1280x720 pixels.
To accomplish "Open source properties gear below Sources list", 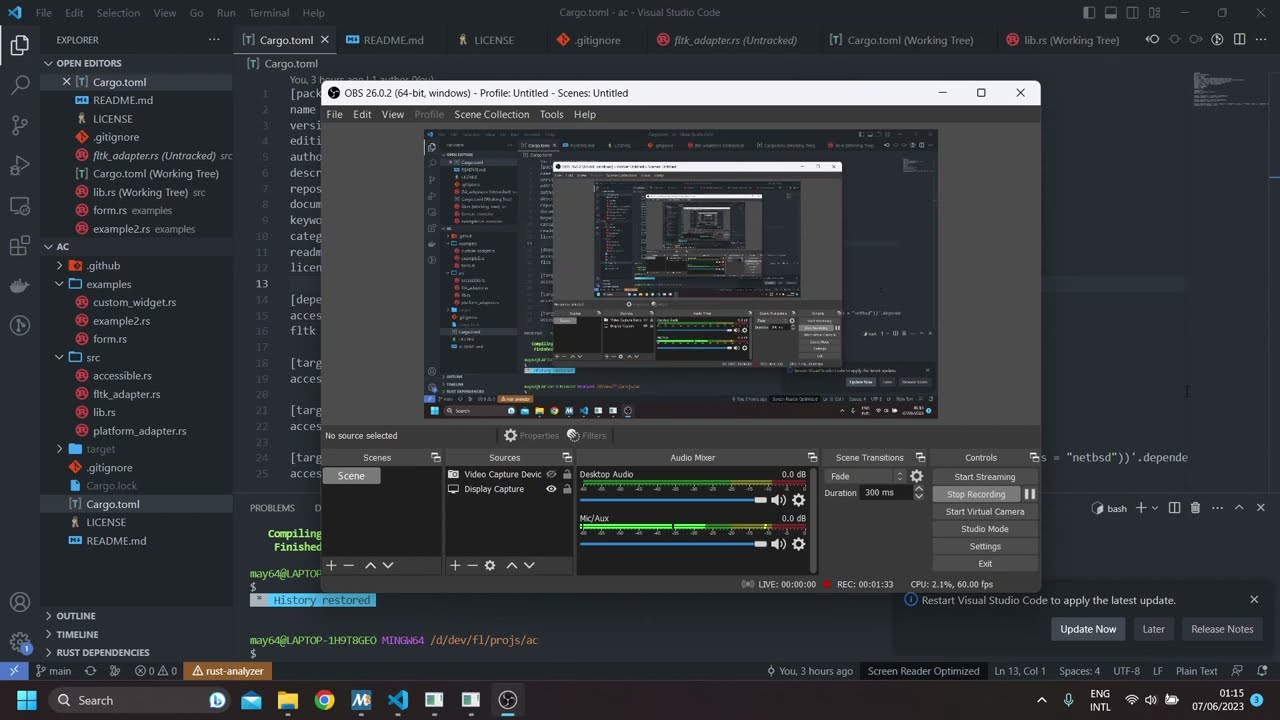I will pyautogui.click(x=490, y=565).
